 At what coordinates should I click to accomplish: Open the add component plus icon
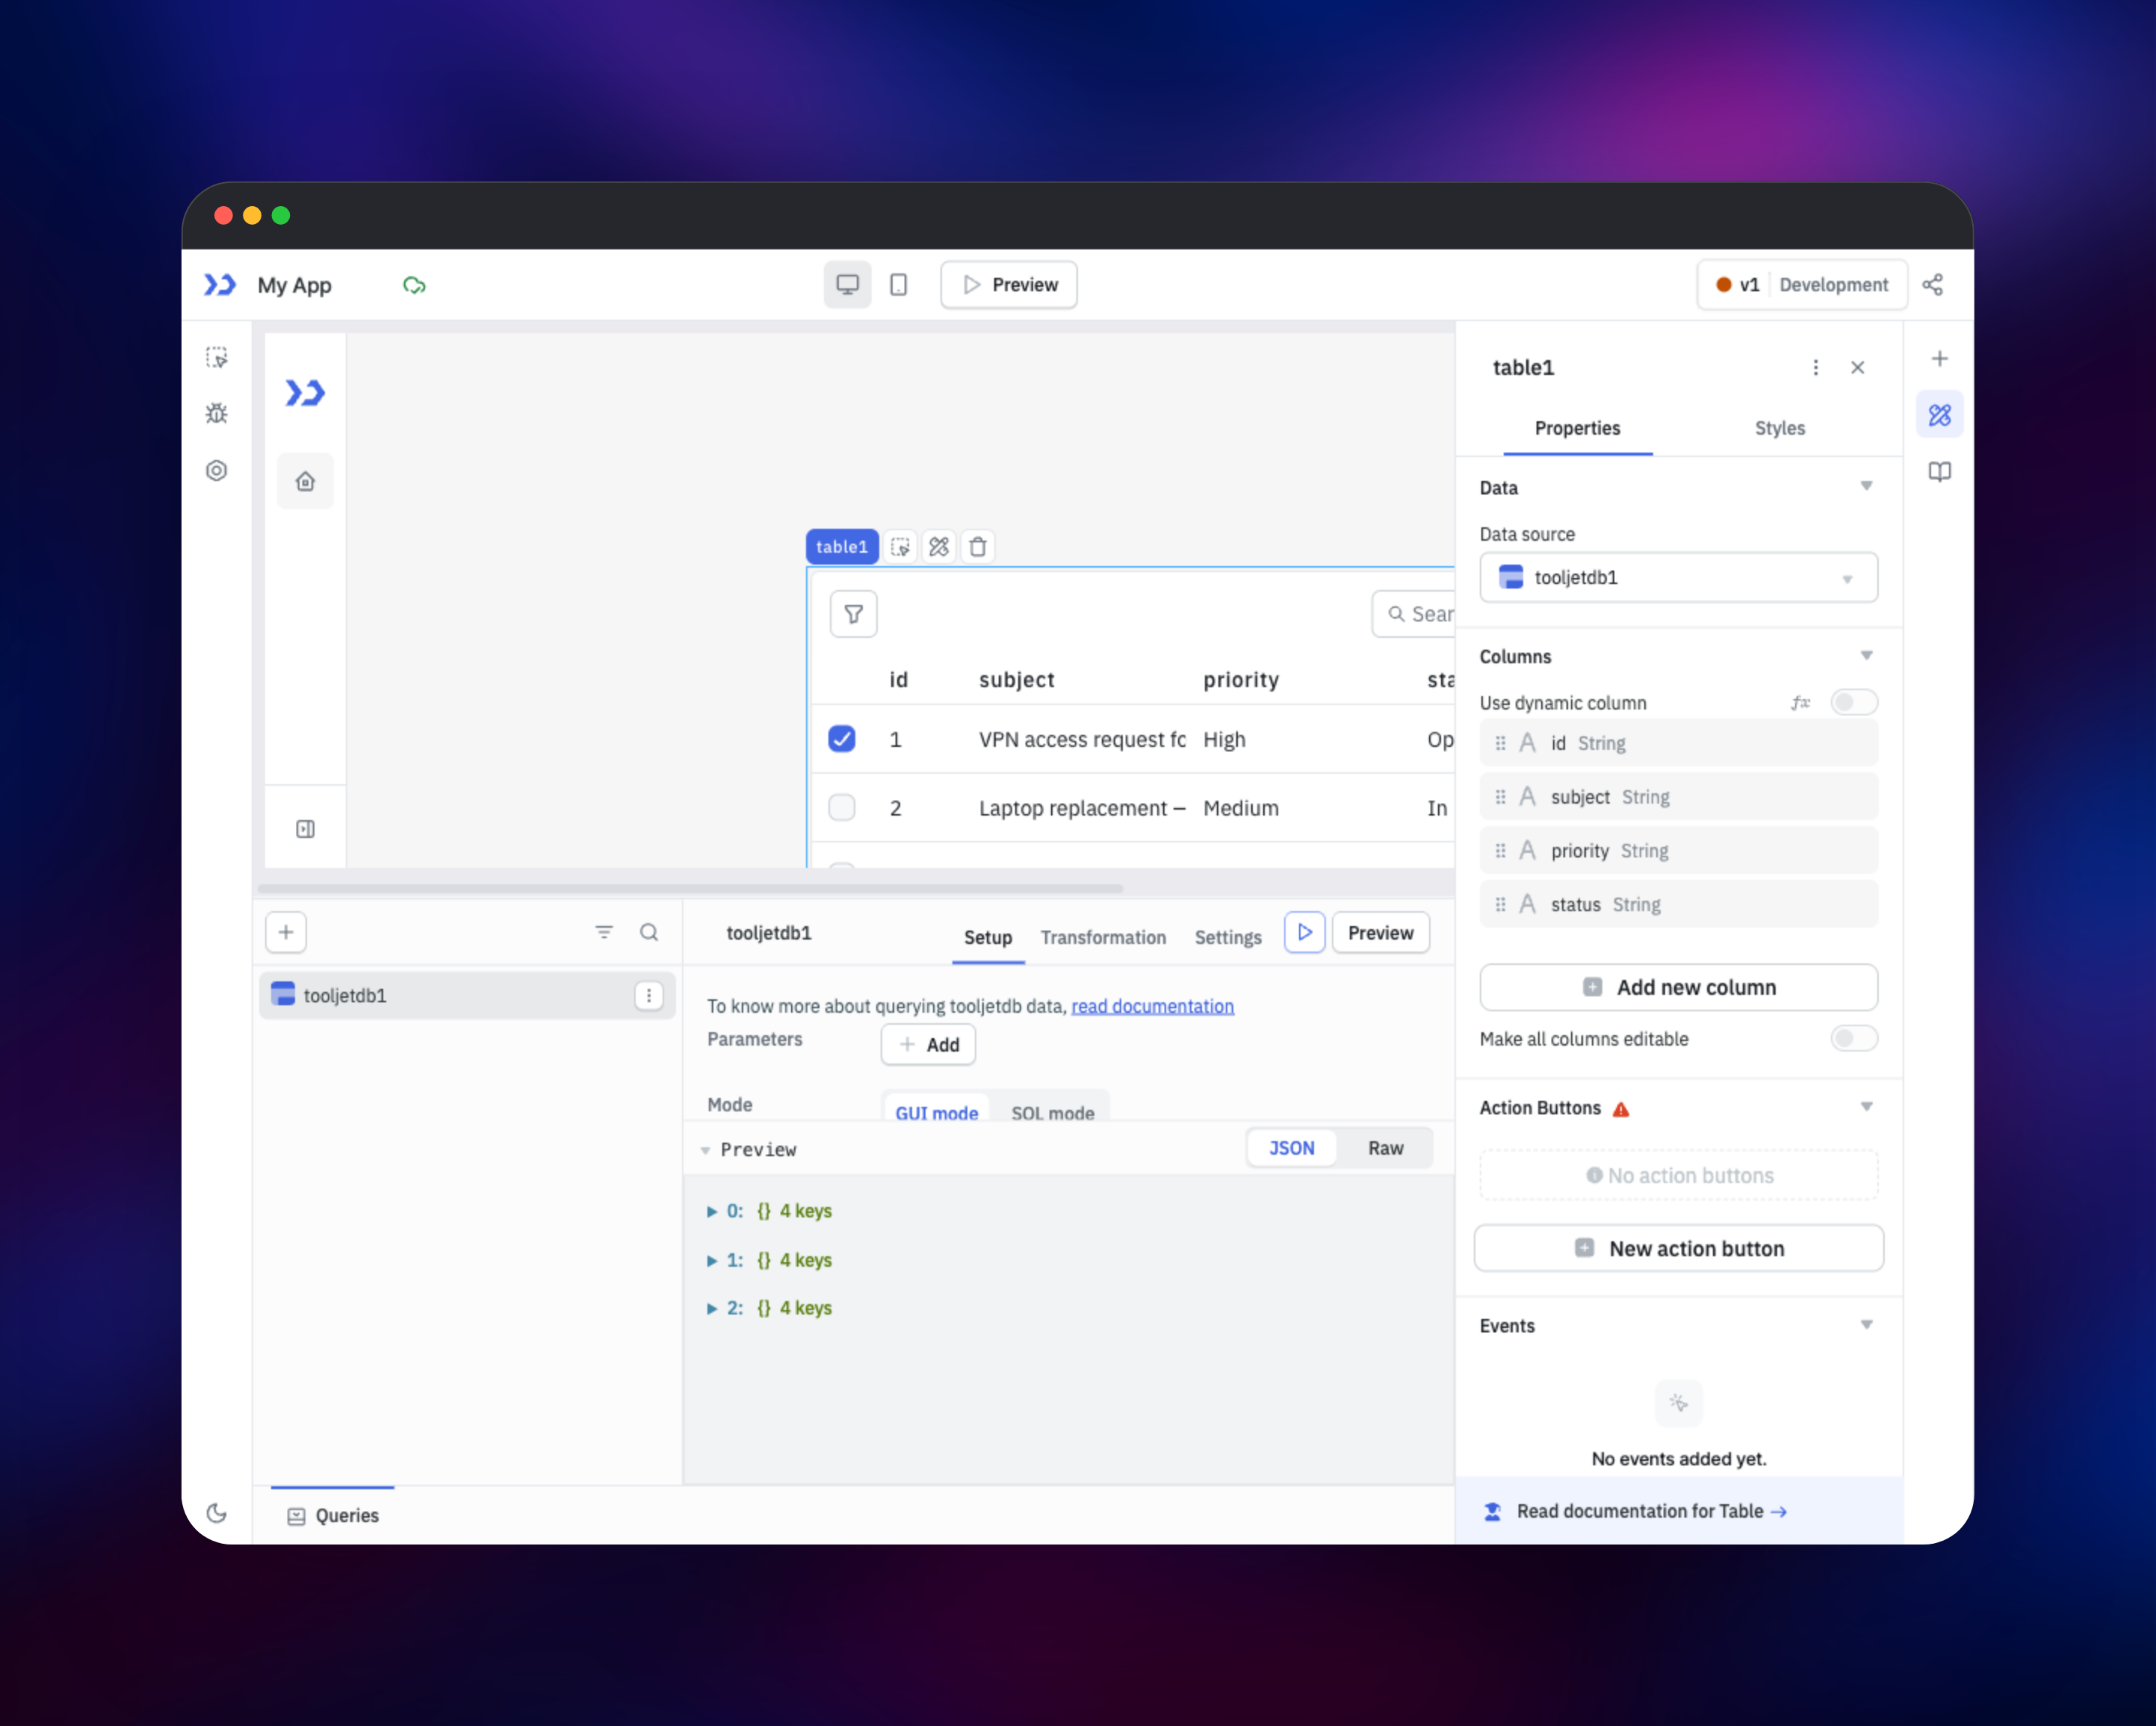1939,359
